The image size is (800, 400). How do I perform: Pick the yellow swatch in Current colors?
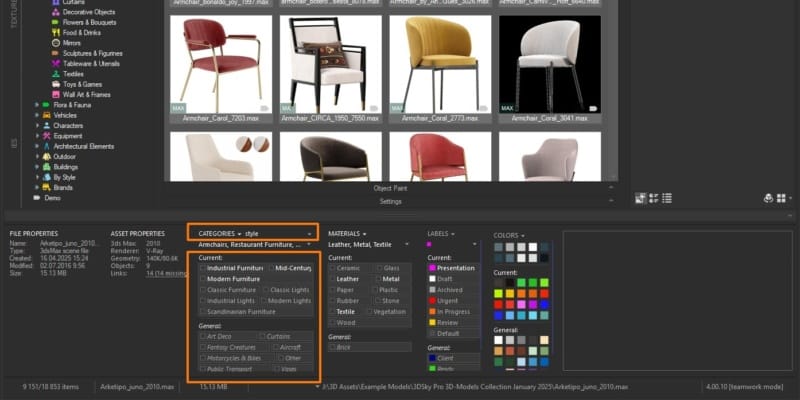[x=509, y=293]
